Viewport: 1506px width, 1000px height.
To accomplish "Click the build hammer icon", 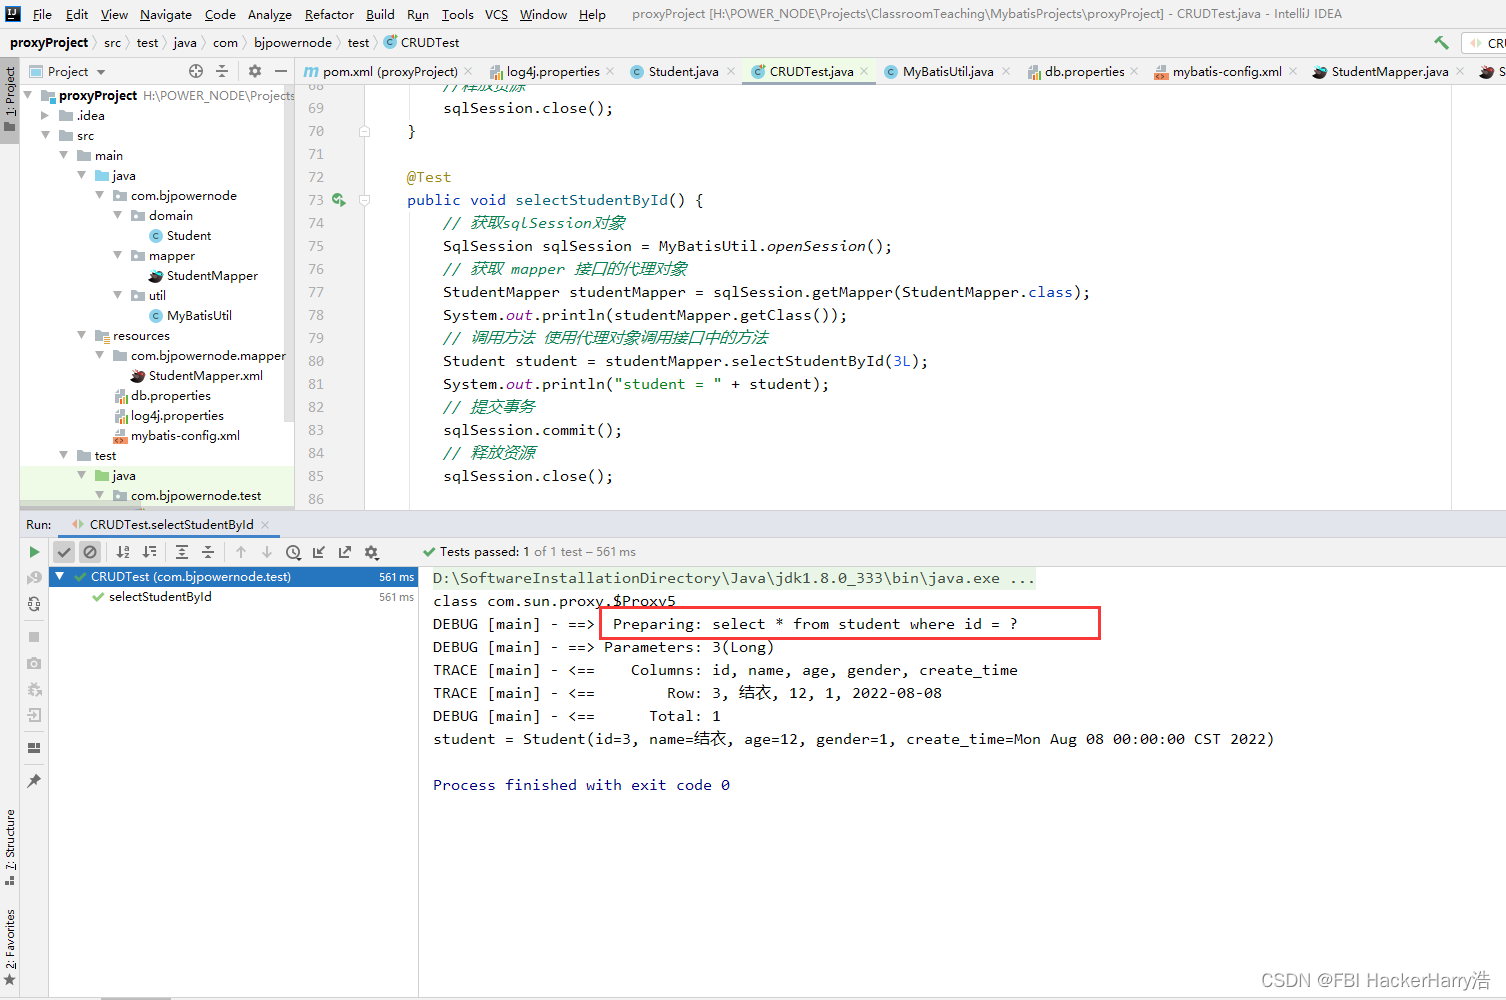I will tap(1441, 43).
